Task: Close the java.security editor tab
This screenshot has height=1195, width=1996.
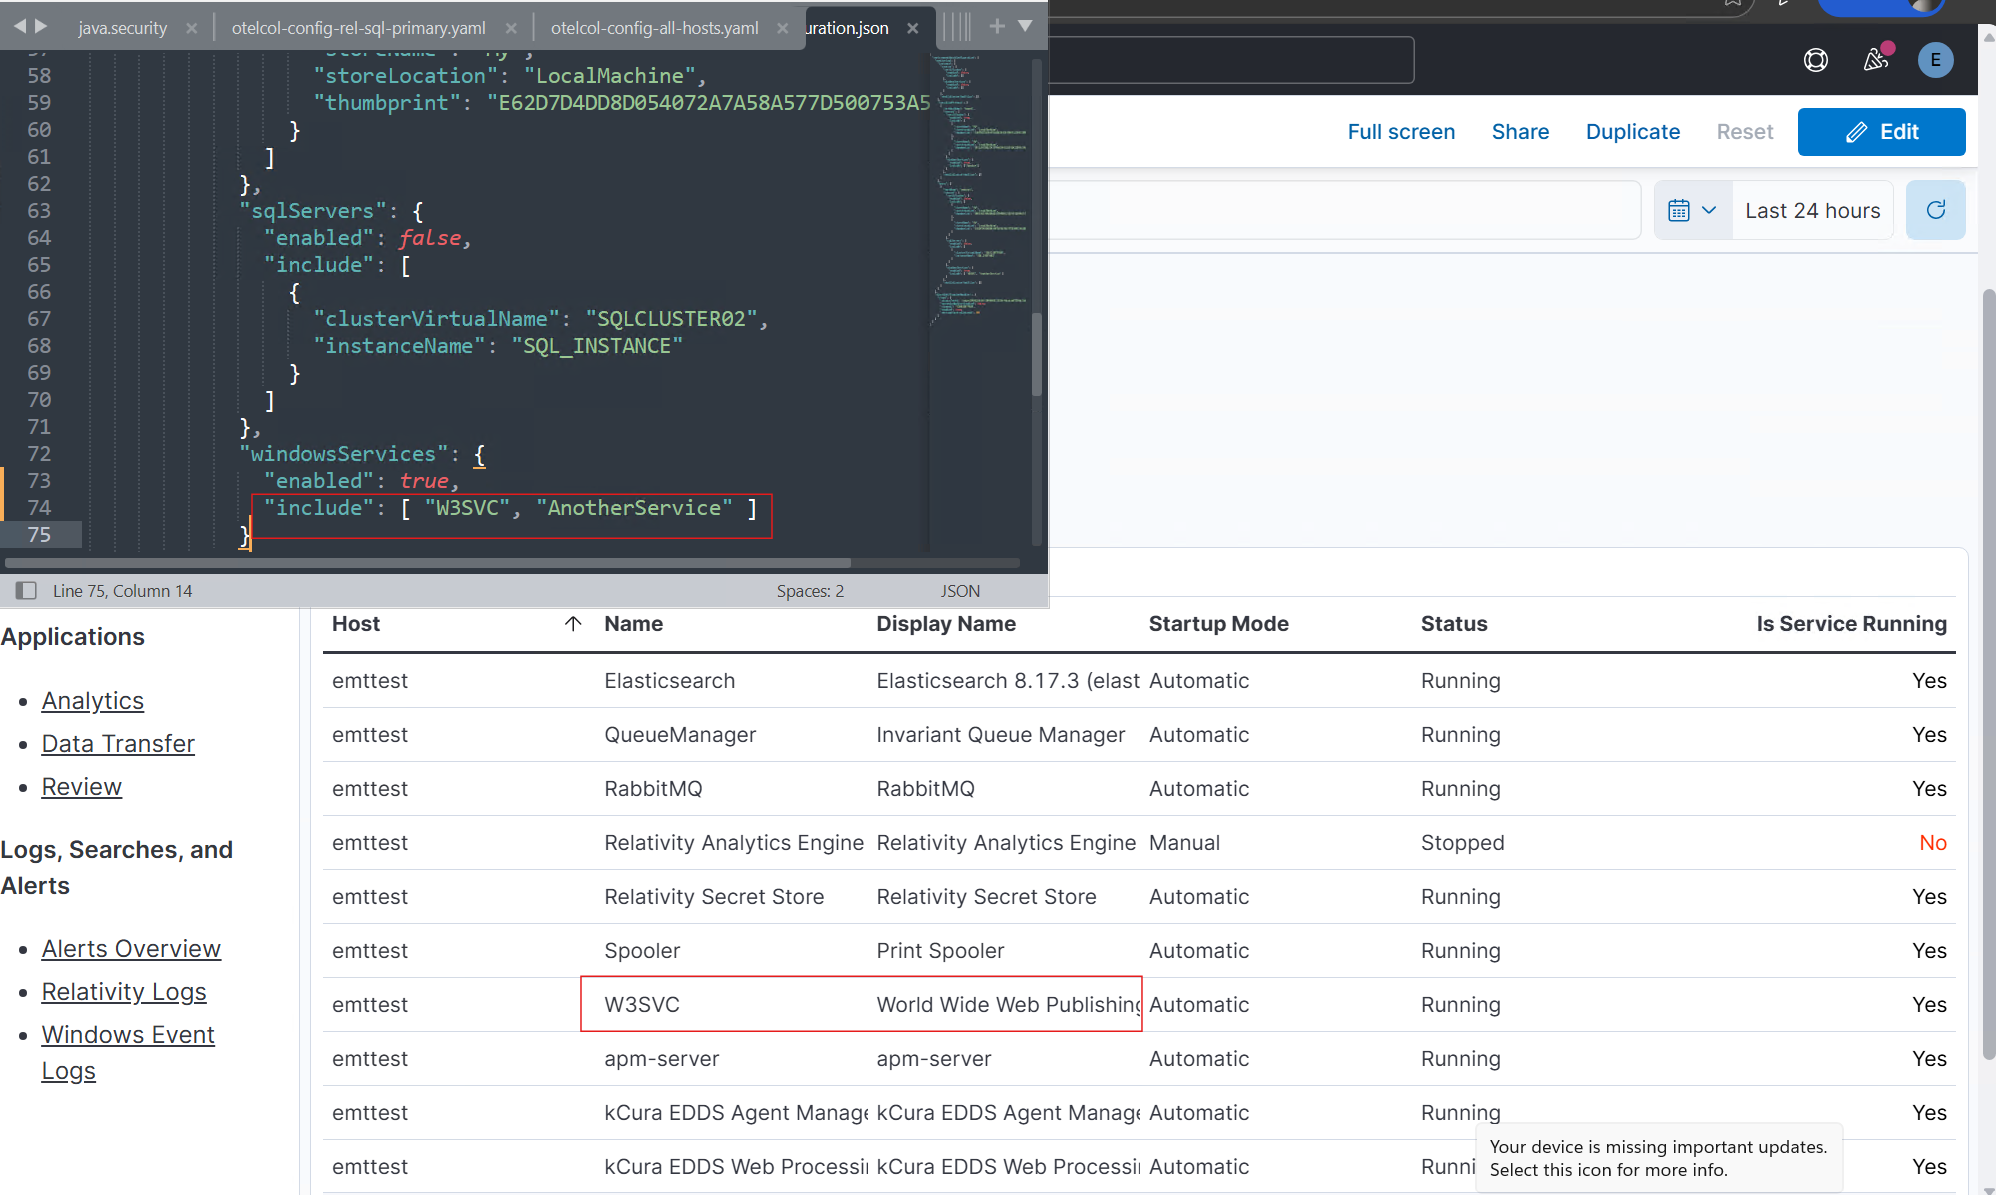Action: [191, 28]
